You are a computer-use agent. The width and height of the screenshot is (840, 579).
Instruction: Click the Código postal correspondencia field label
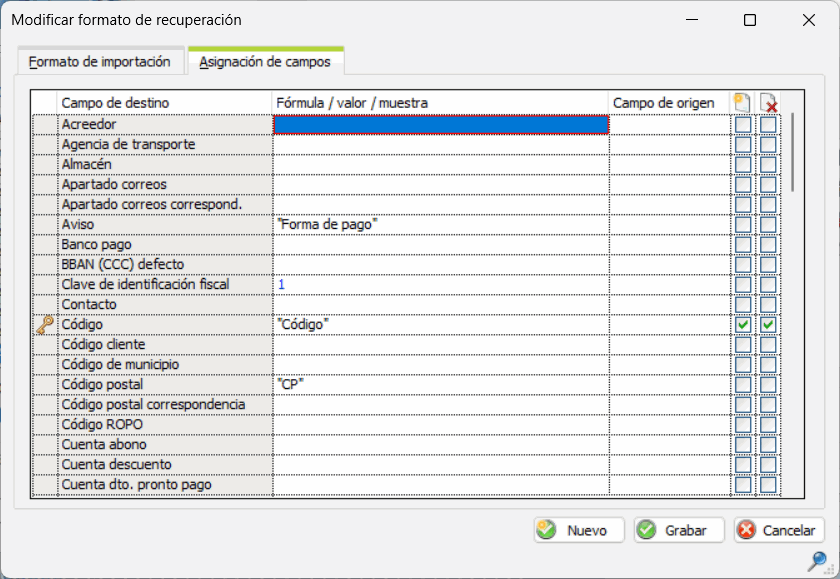(x=153, y=404)
